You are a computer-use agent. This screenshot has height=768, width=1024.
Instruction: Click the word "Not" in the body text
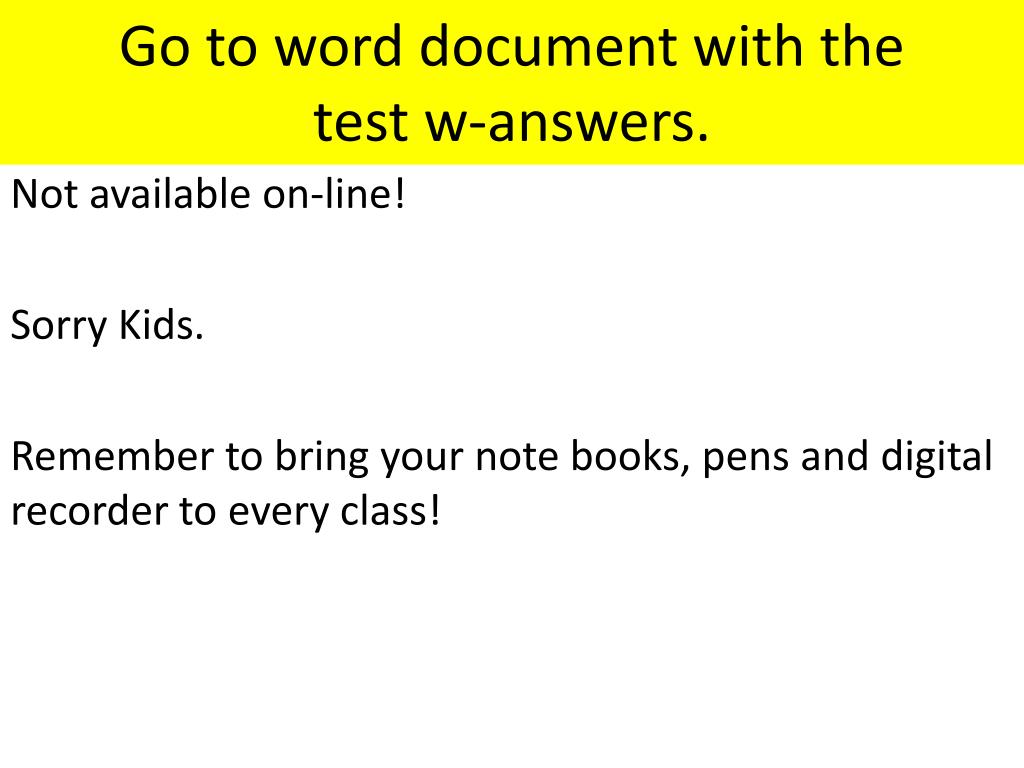[x=44, y=193]
